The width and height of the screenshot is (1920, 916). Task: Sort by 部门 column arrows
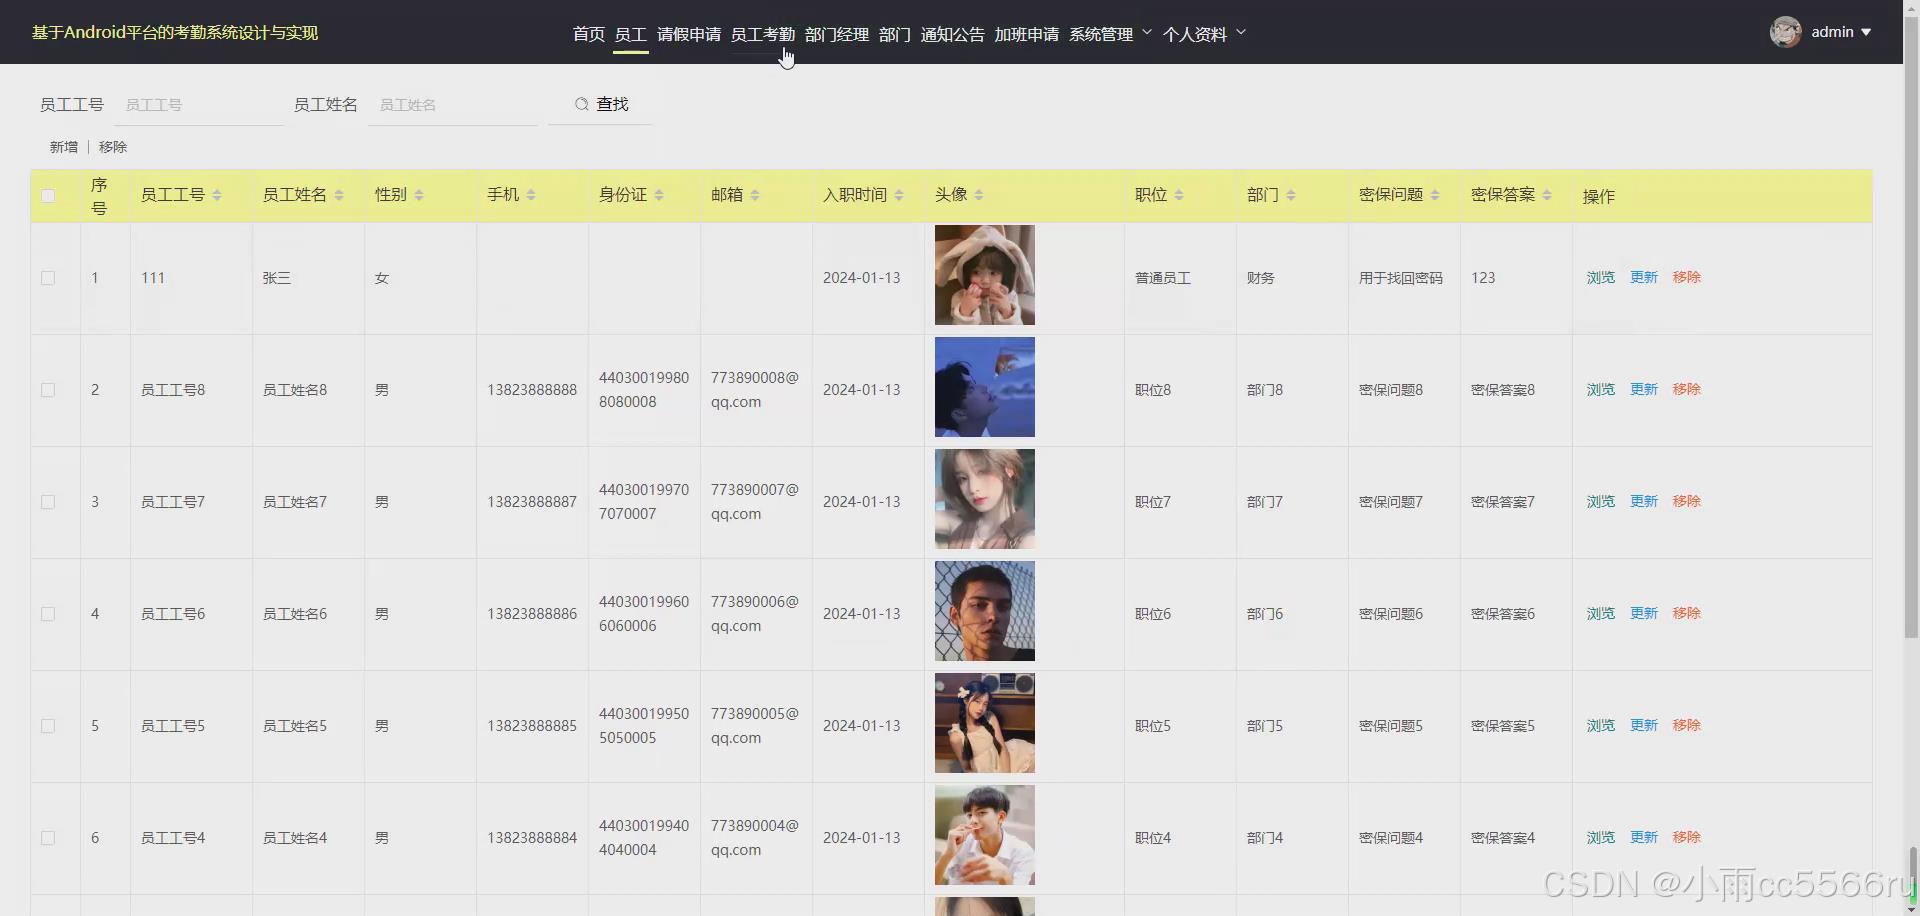coord(1291,195)
